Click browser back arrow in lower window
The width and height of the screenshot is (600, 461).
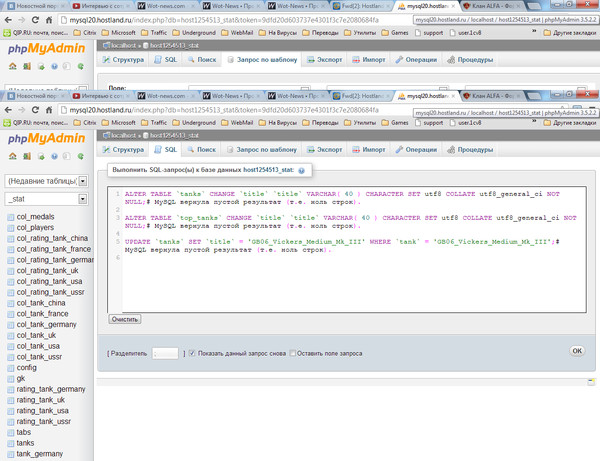tap(8, 110)
